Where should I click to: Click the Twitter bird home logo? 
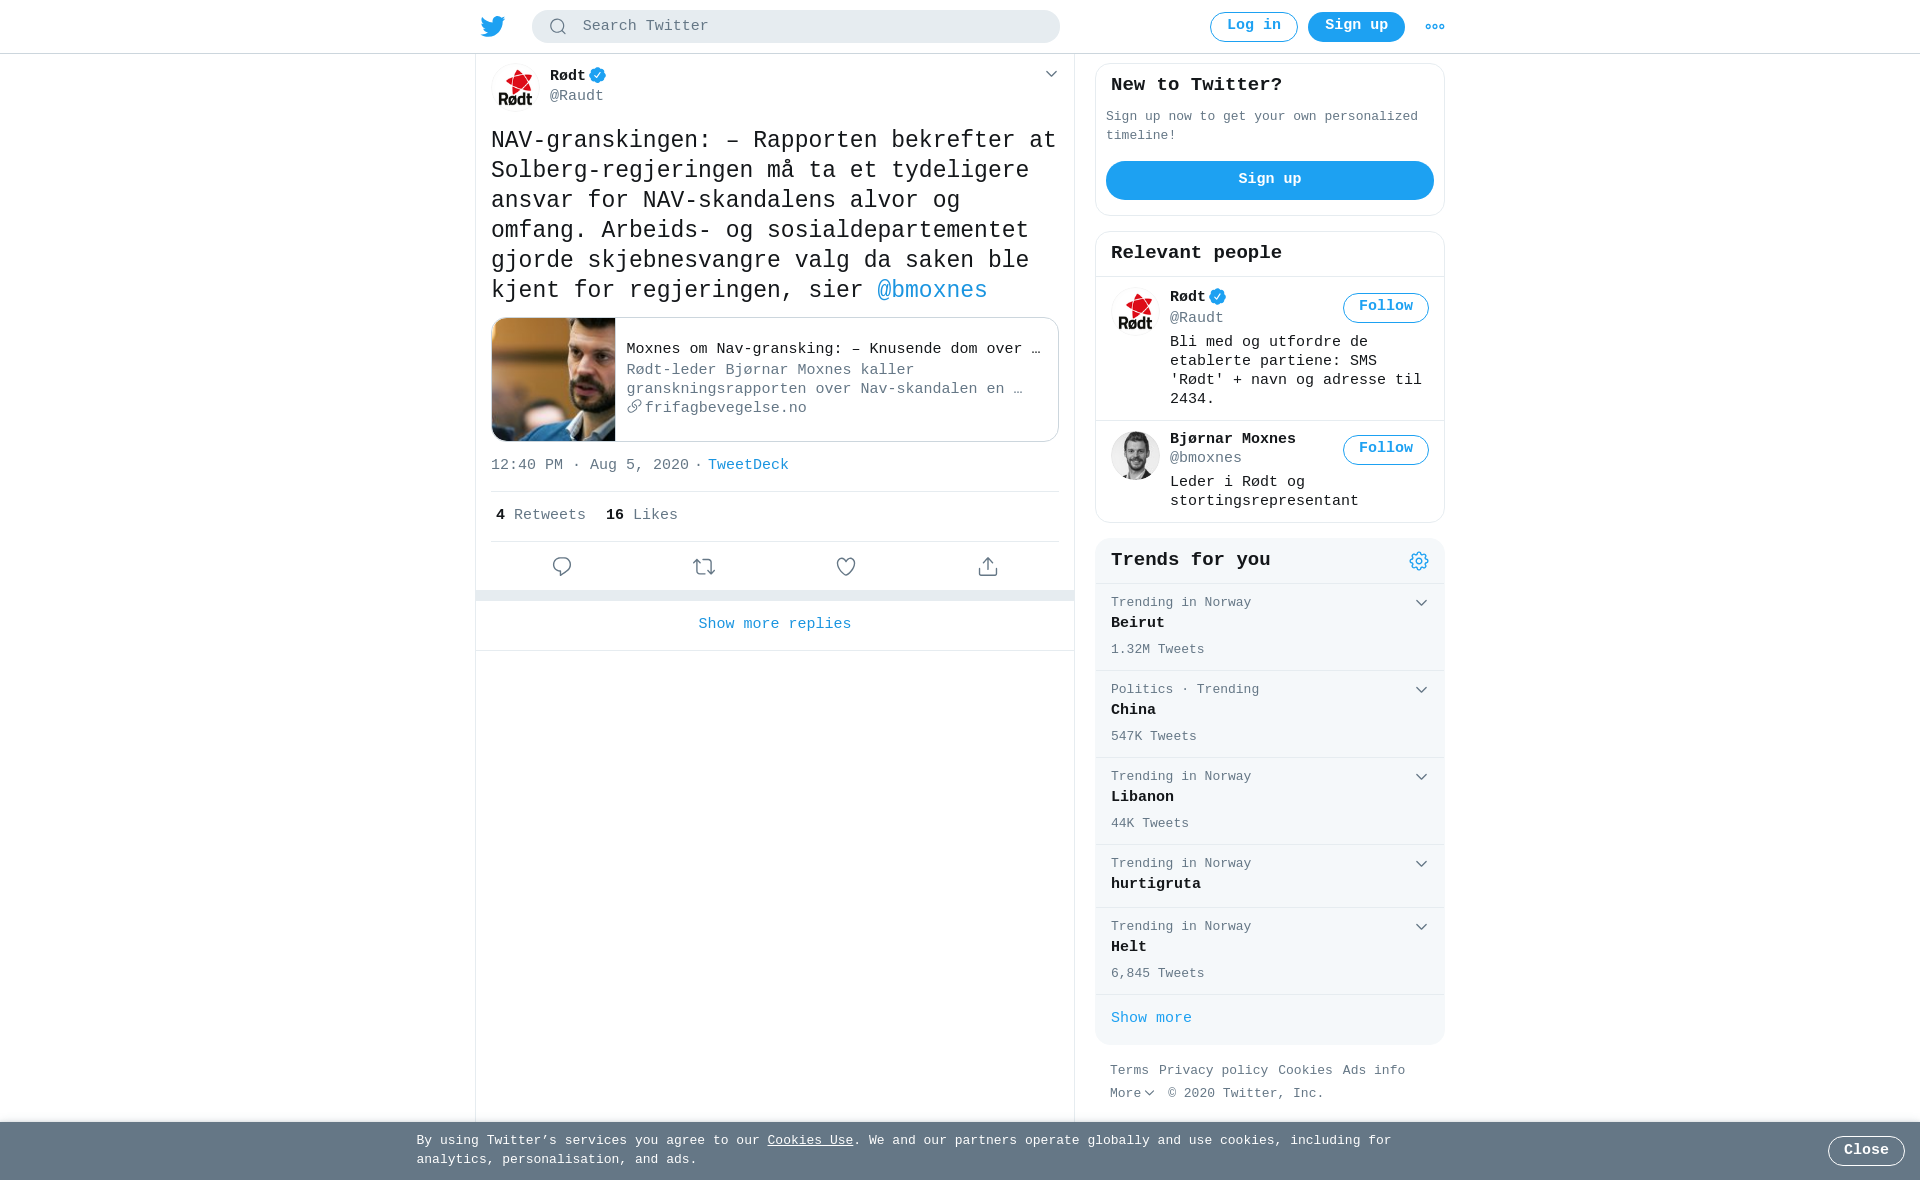(493, 26)
